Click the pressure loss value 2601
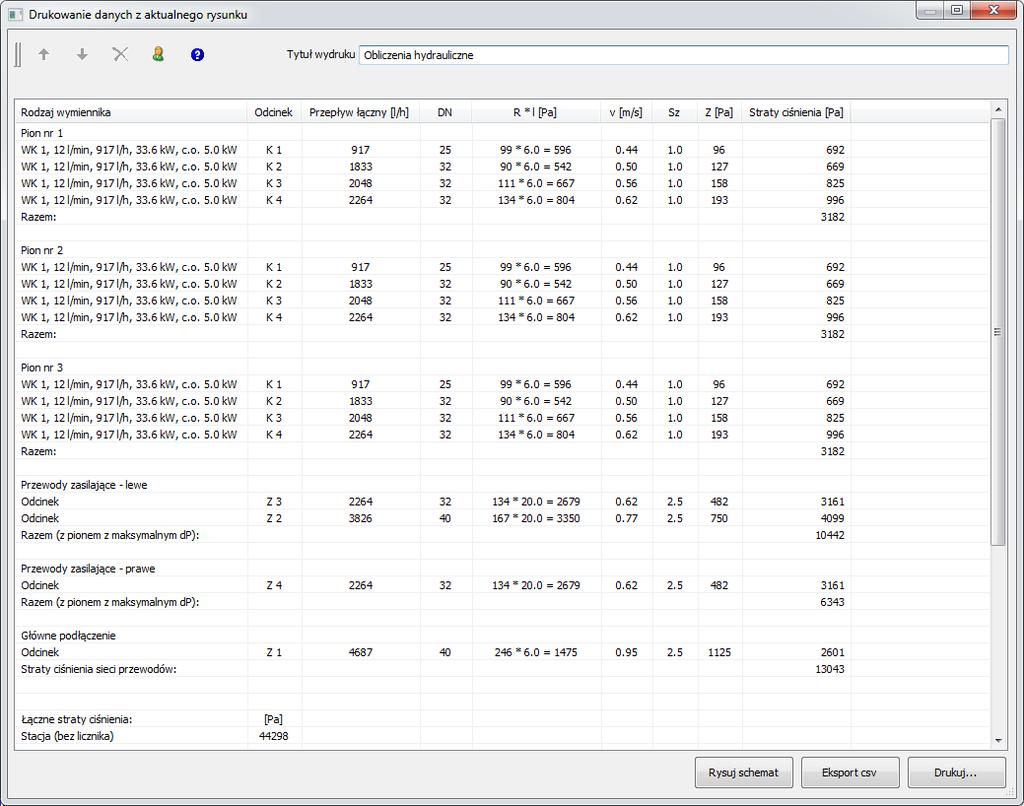1024x806 pixels. [832, 653]
